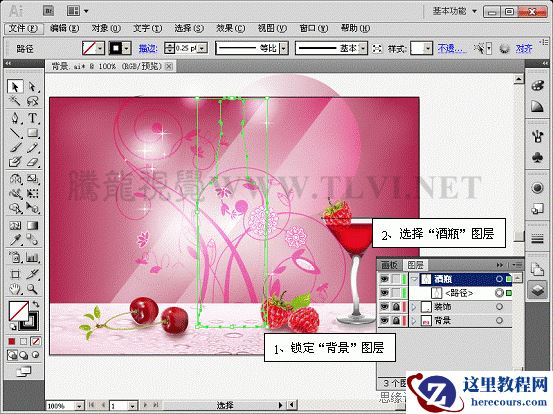Click the 描边 stroke link

148,48
